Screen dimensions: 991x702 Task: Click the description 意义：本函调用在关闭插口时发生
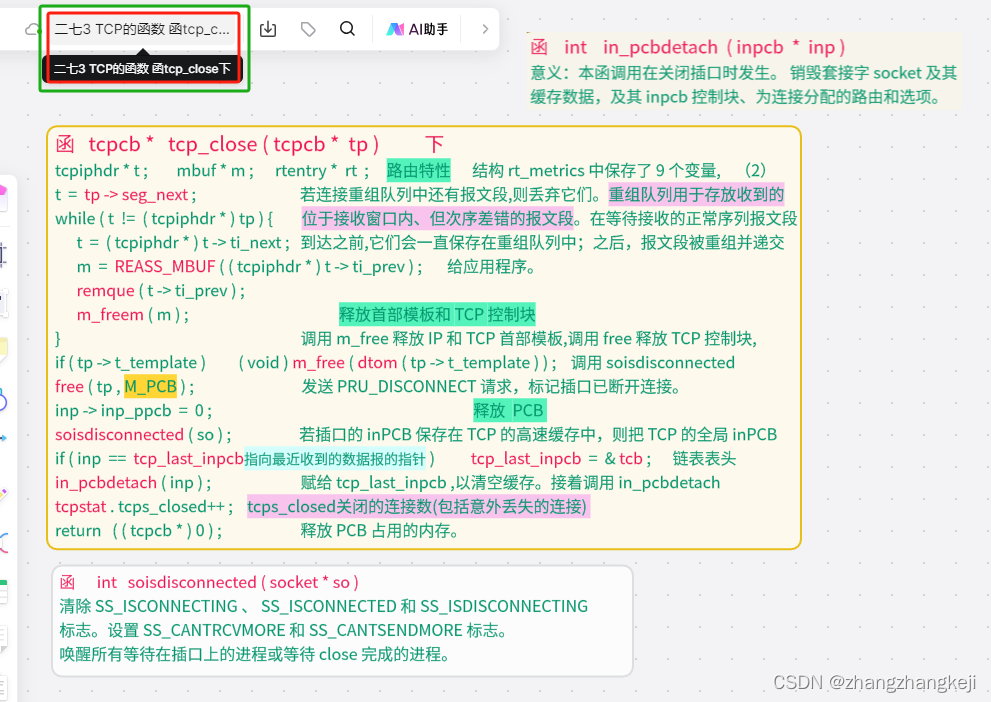coord(655,73)
